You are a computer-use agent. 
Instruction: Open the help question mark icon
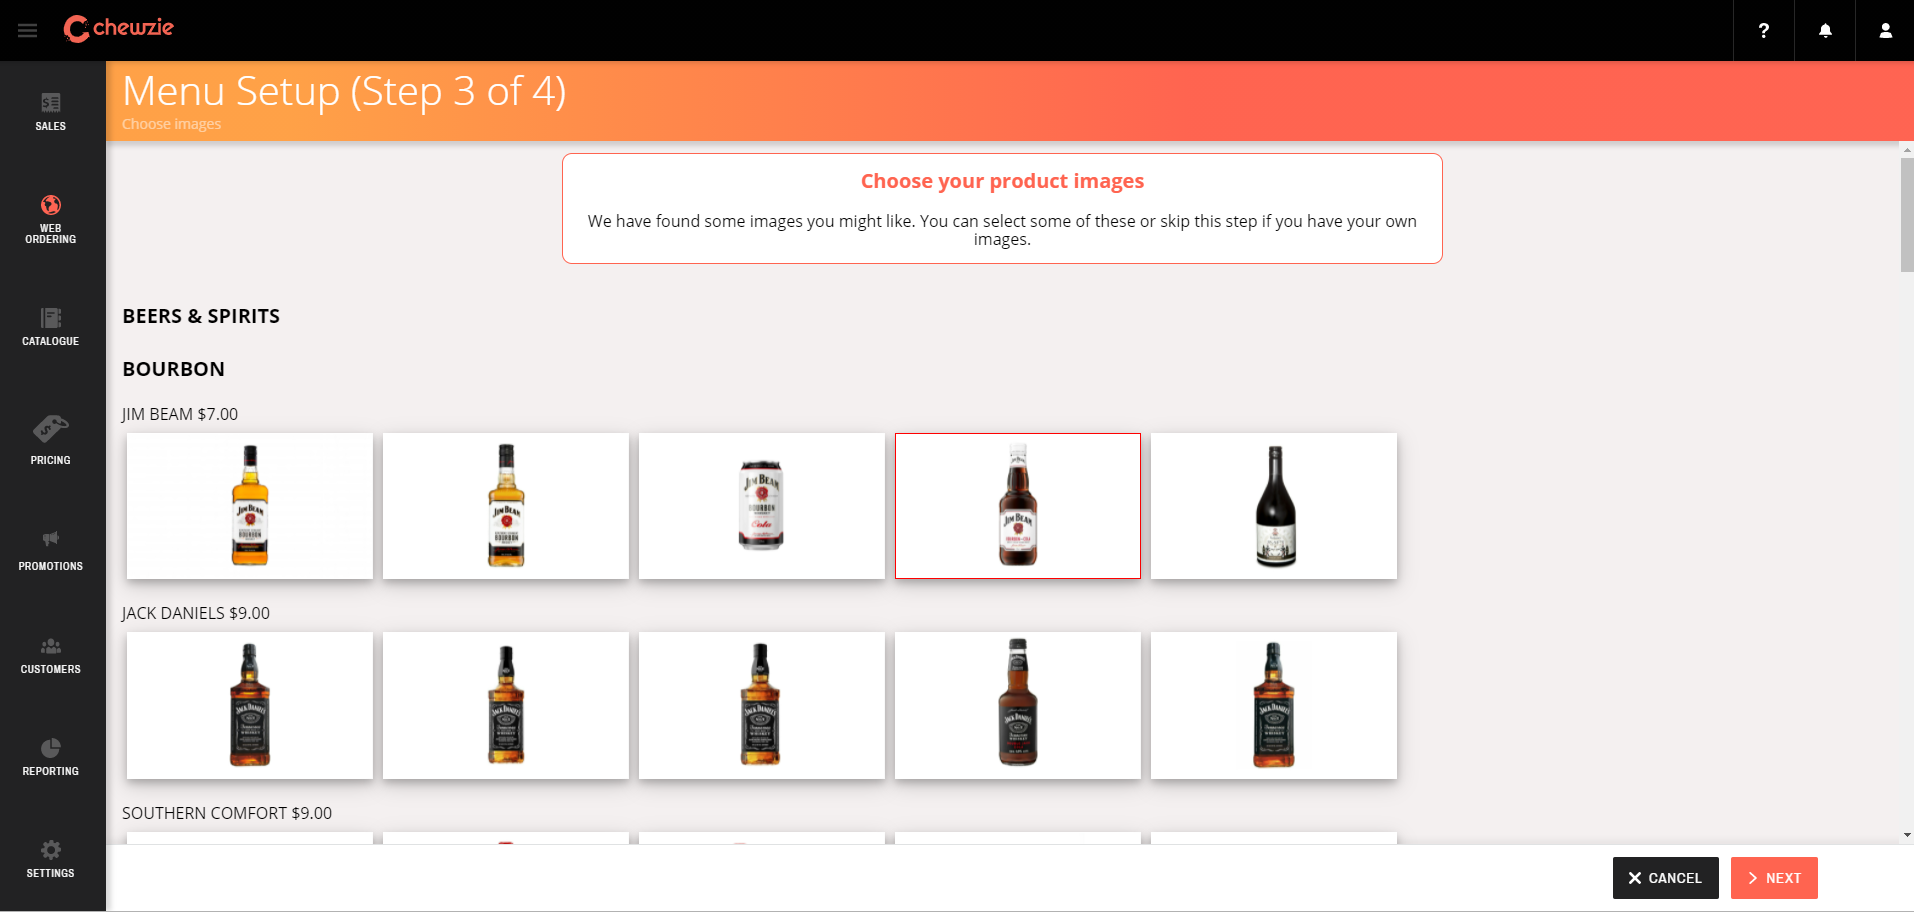click(x=1764, y=30)
